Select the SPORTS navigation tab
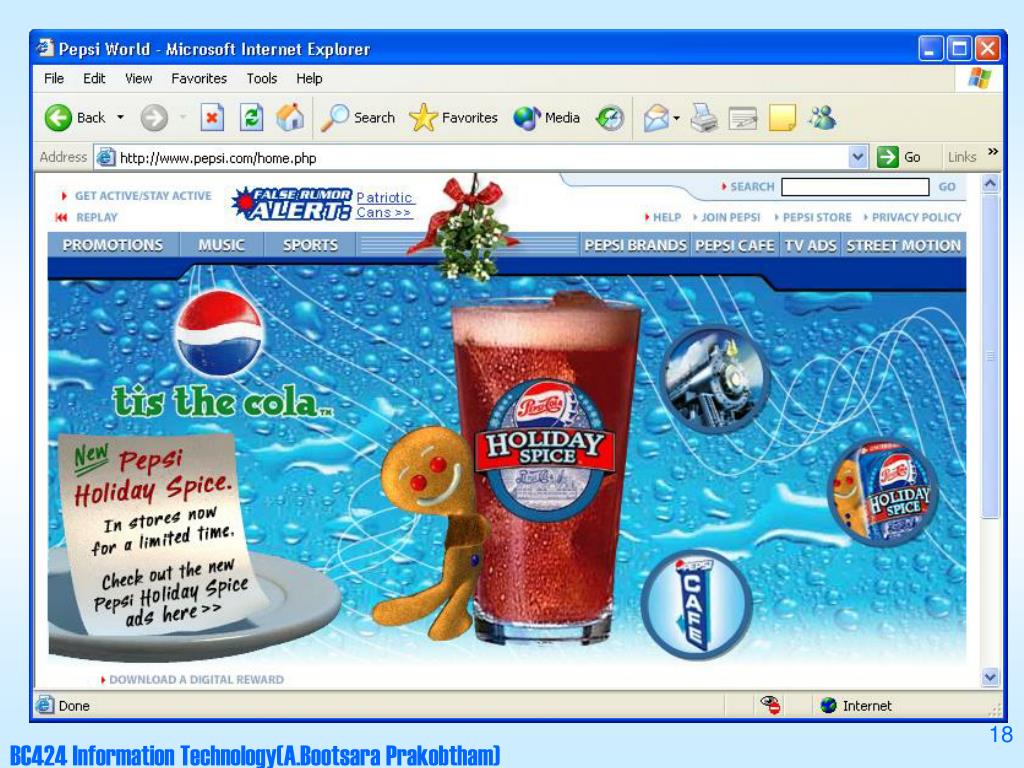 pyautogui.click(x=310, y=245)
